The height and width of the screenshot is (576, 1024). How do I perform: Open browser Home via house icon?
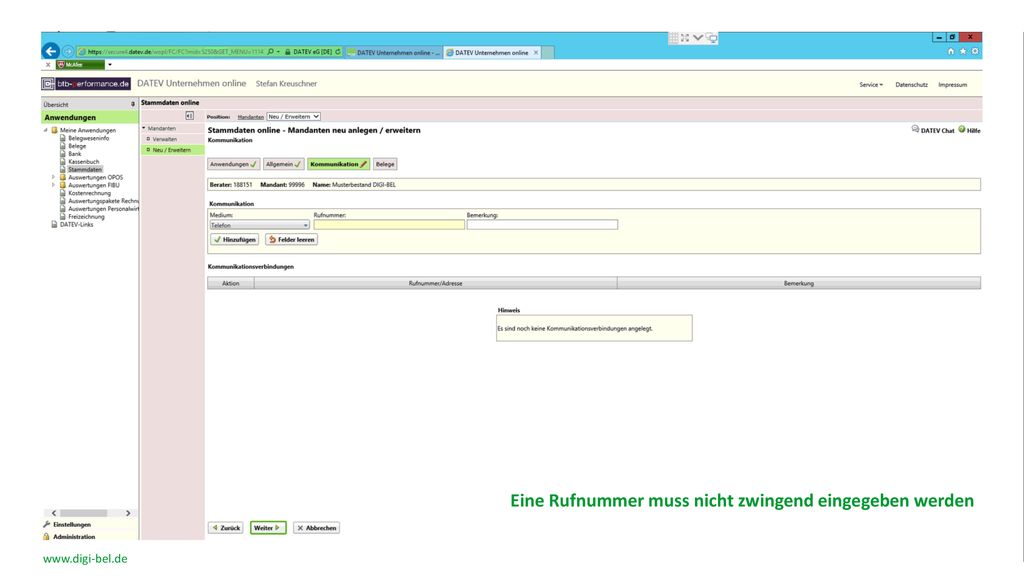[x=951, y=52]
